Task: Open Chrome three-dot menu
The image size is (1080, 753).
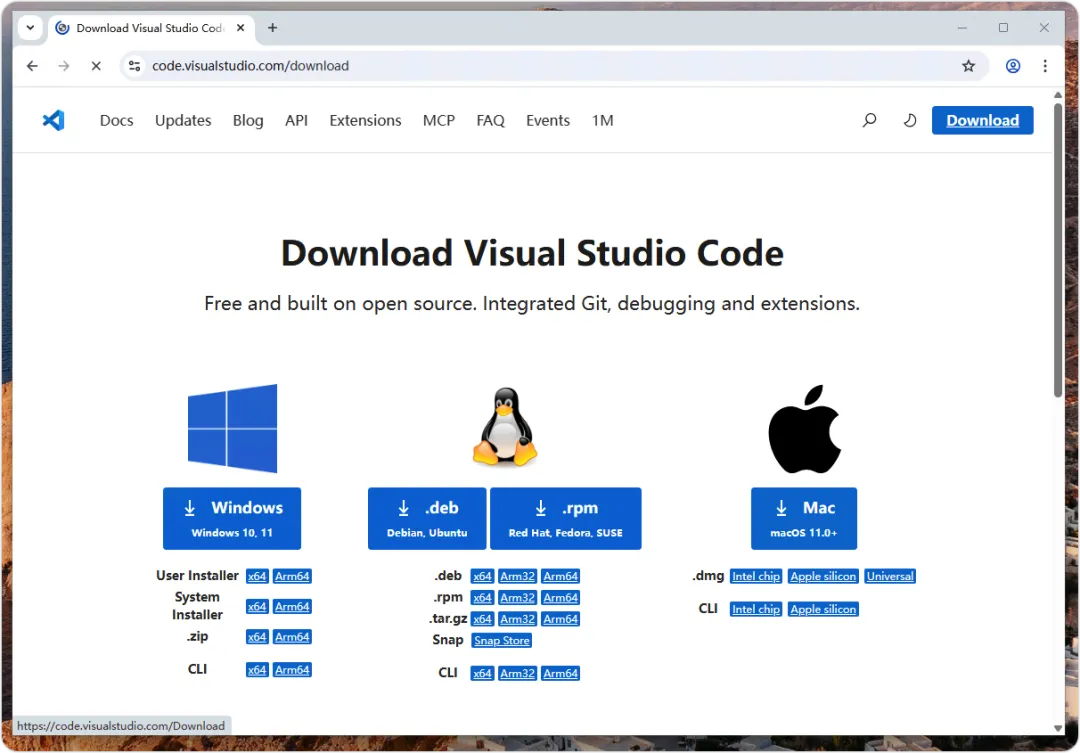Action: [x=1045, y=66]
